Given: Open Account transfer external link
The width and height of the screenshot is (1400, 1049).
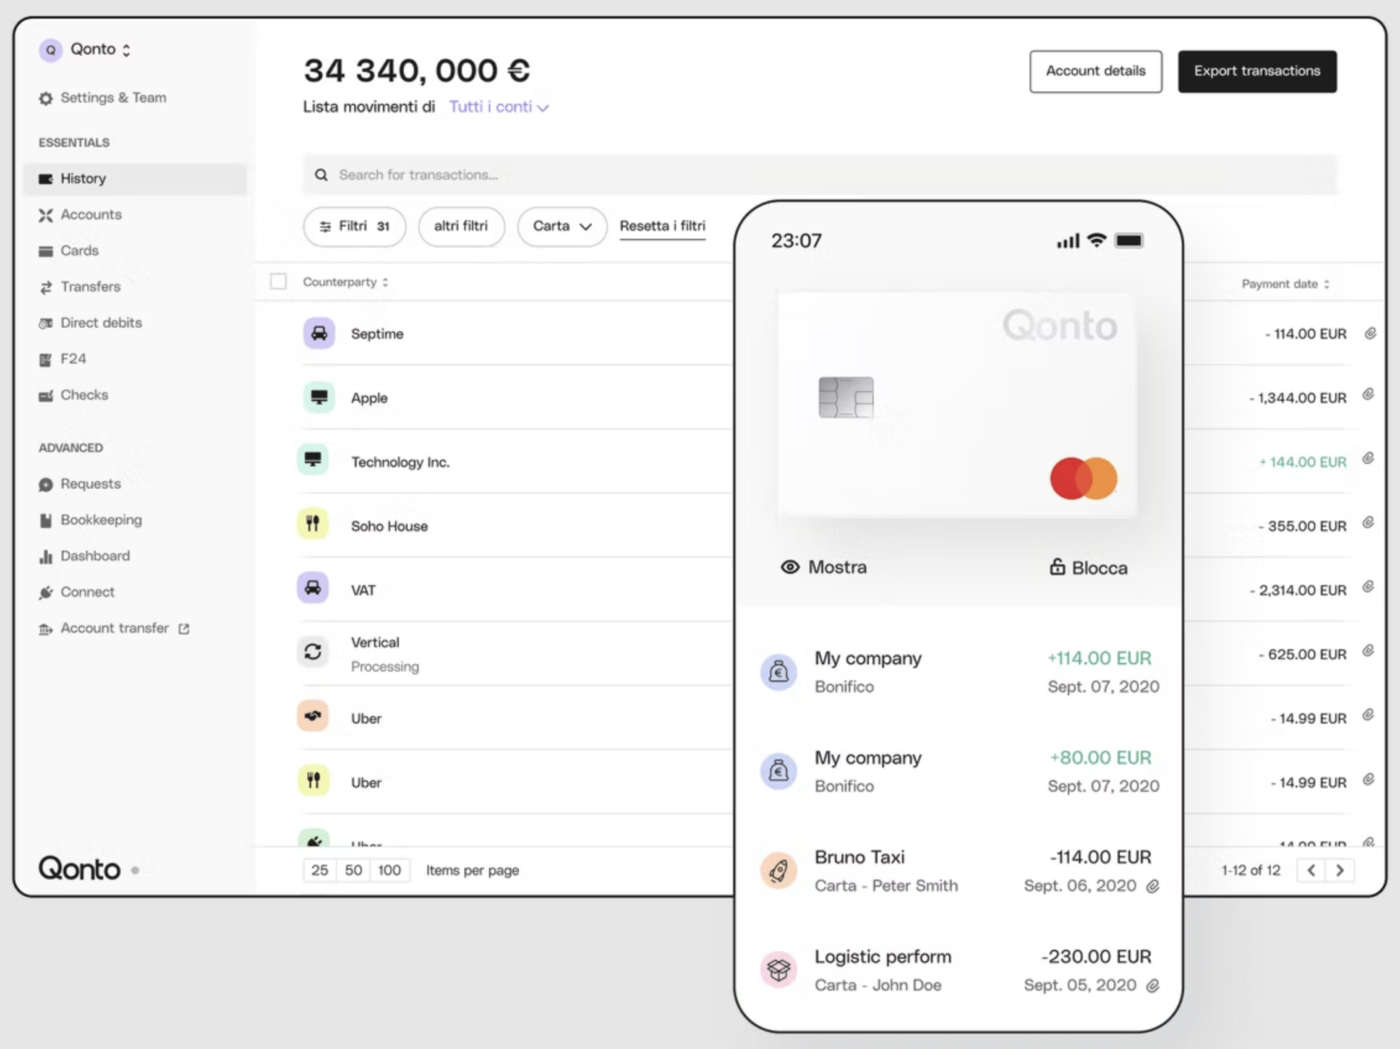Looking at the screenshot, I should [x=114, y=628].
